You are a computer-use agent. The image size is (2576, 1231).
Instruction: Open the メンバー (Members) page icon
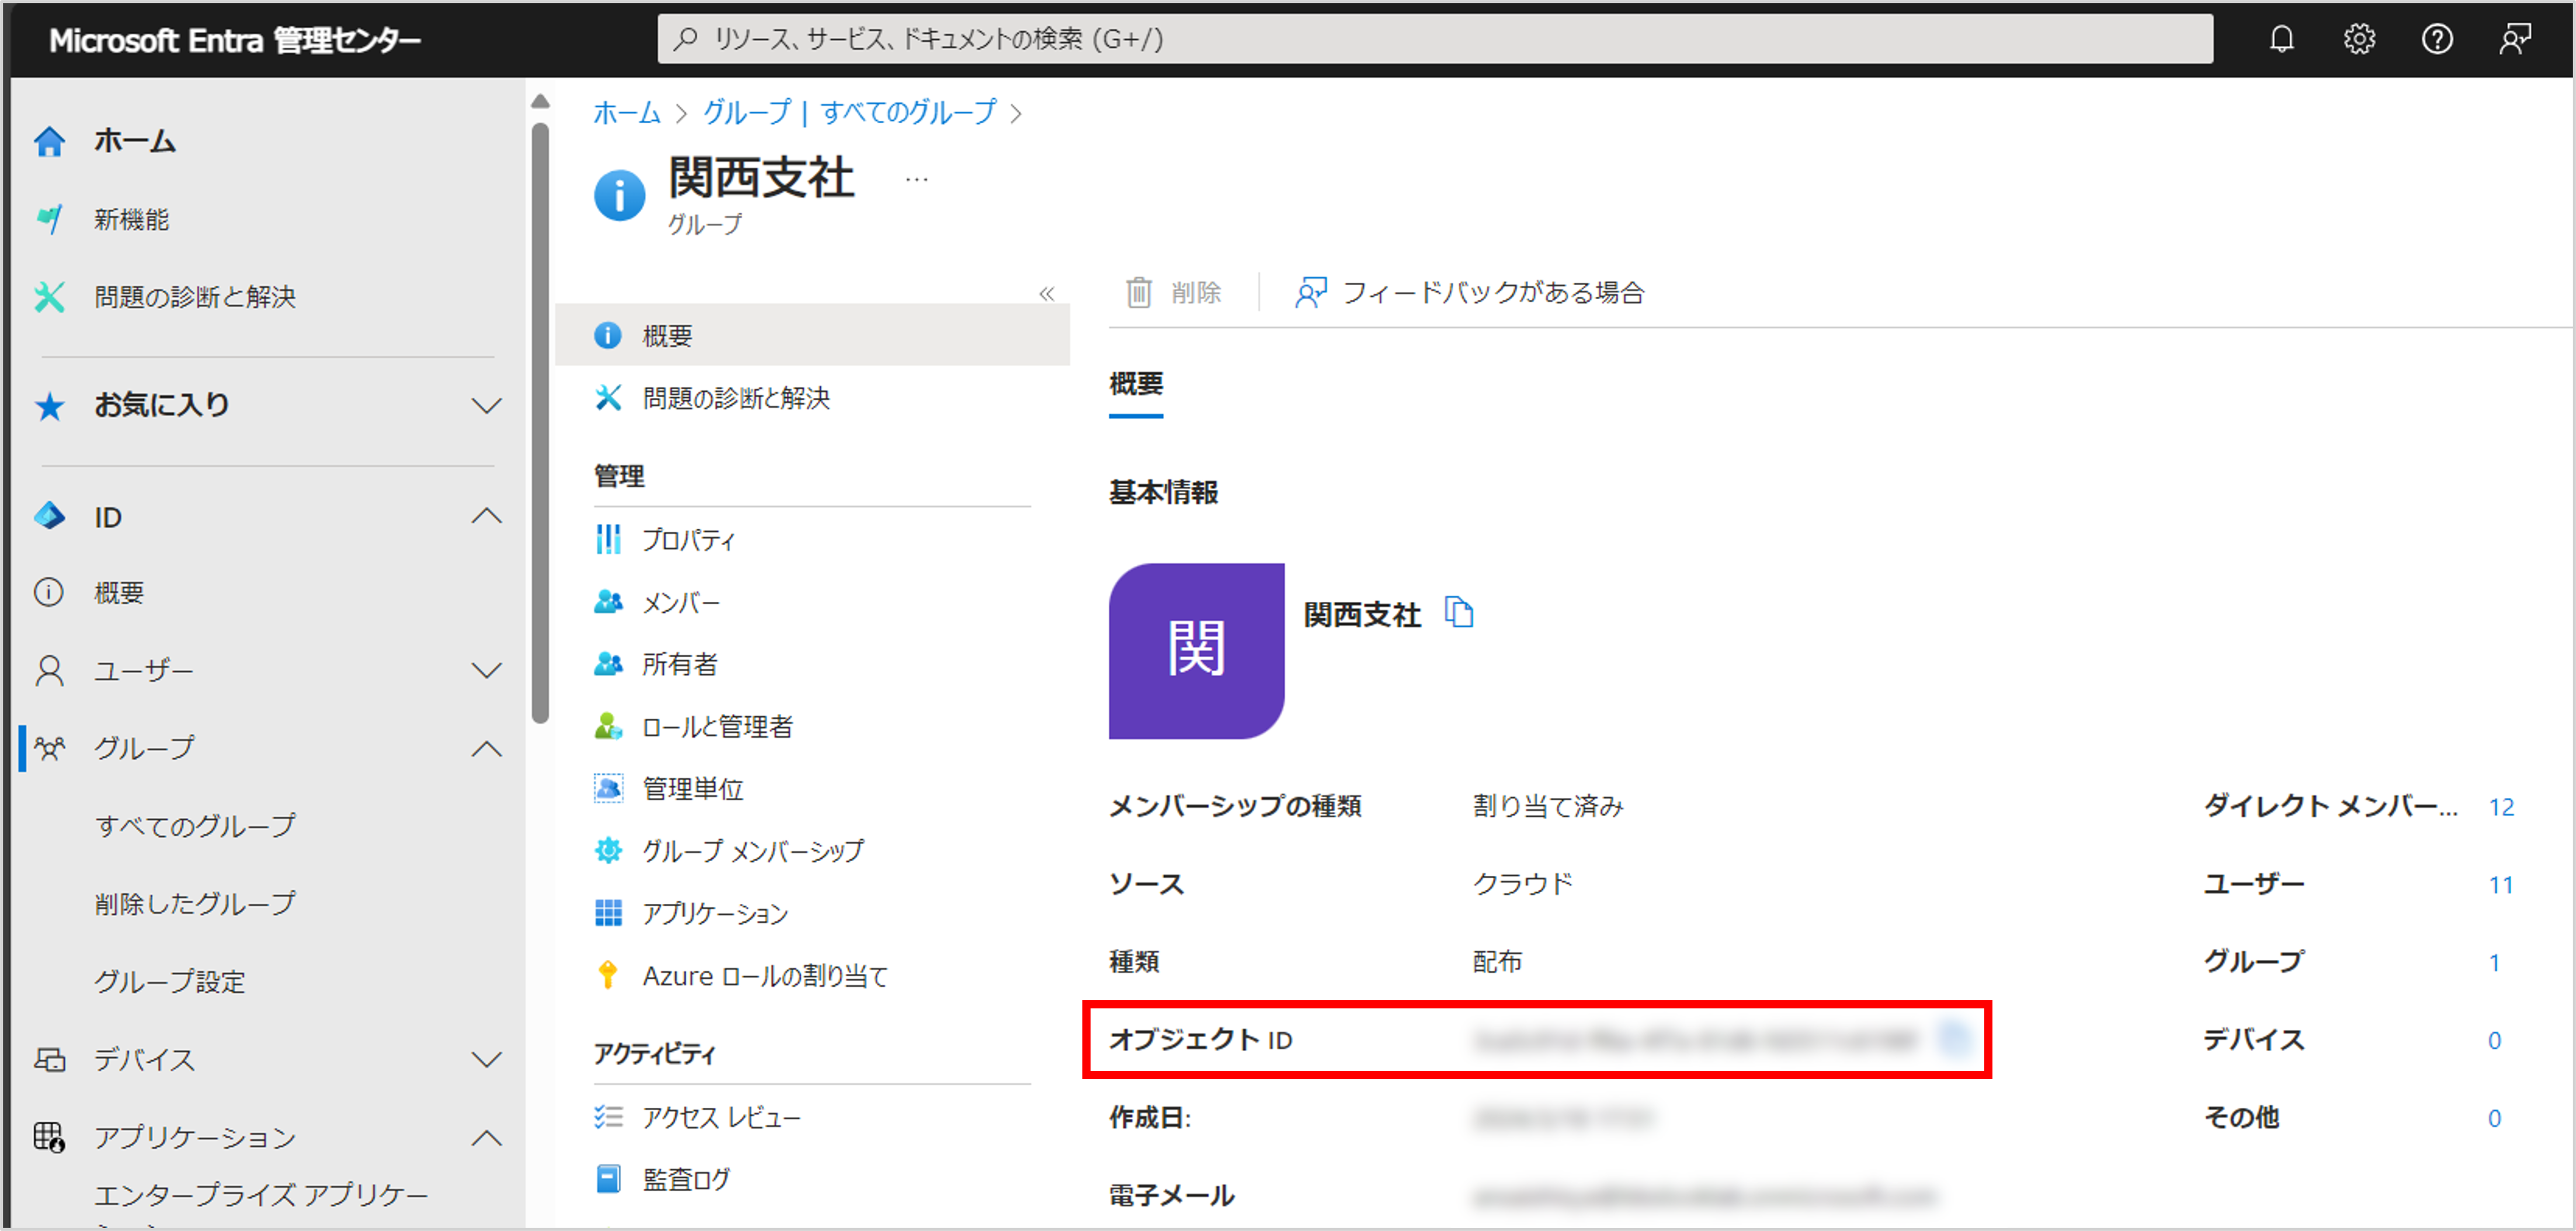pos(609,601)
